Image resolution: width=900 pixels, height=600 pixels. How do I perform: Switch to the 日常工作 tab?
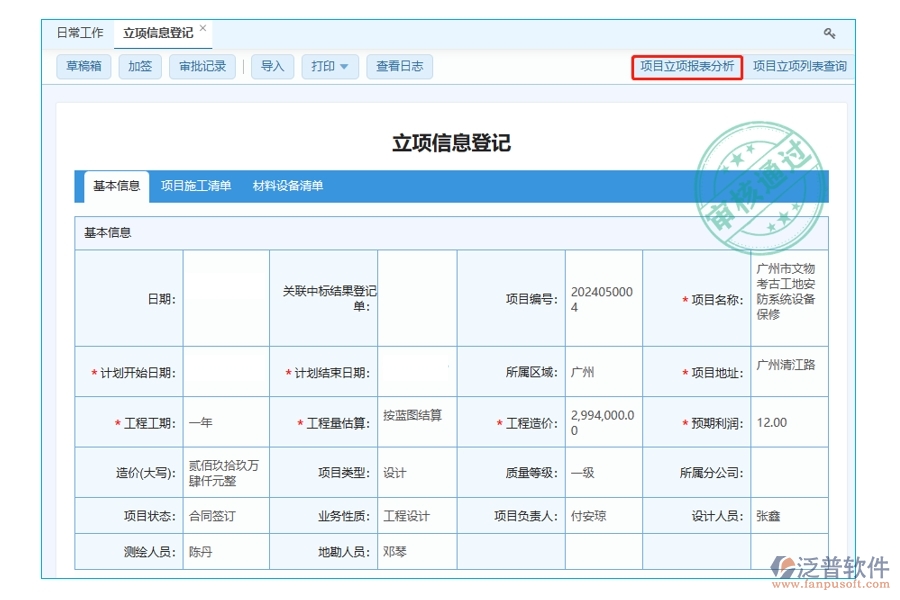coord(79,32)
